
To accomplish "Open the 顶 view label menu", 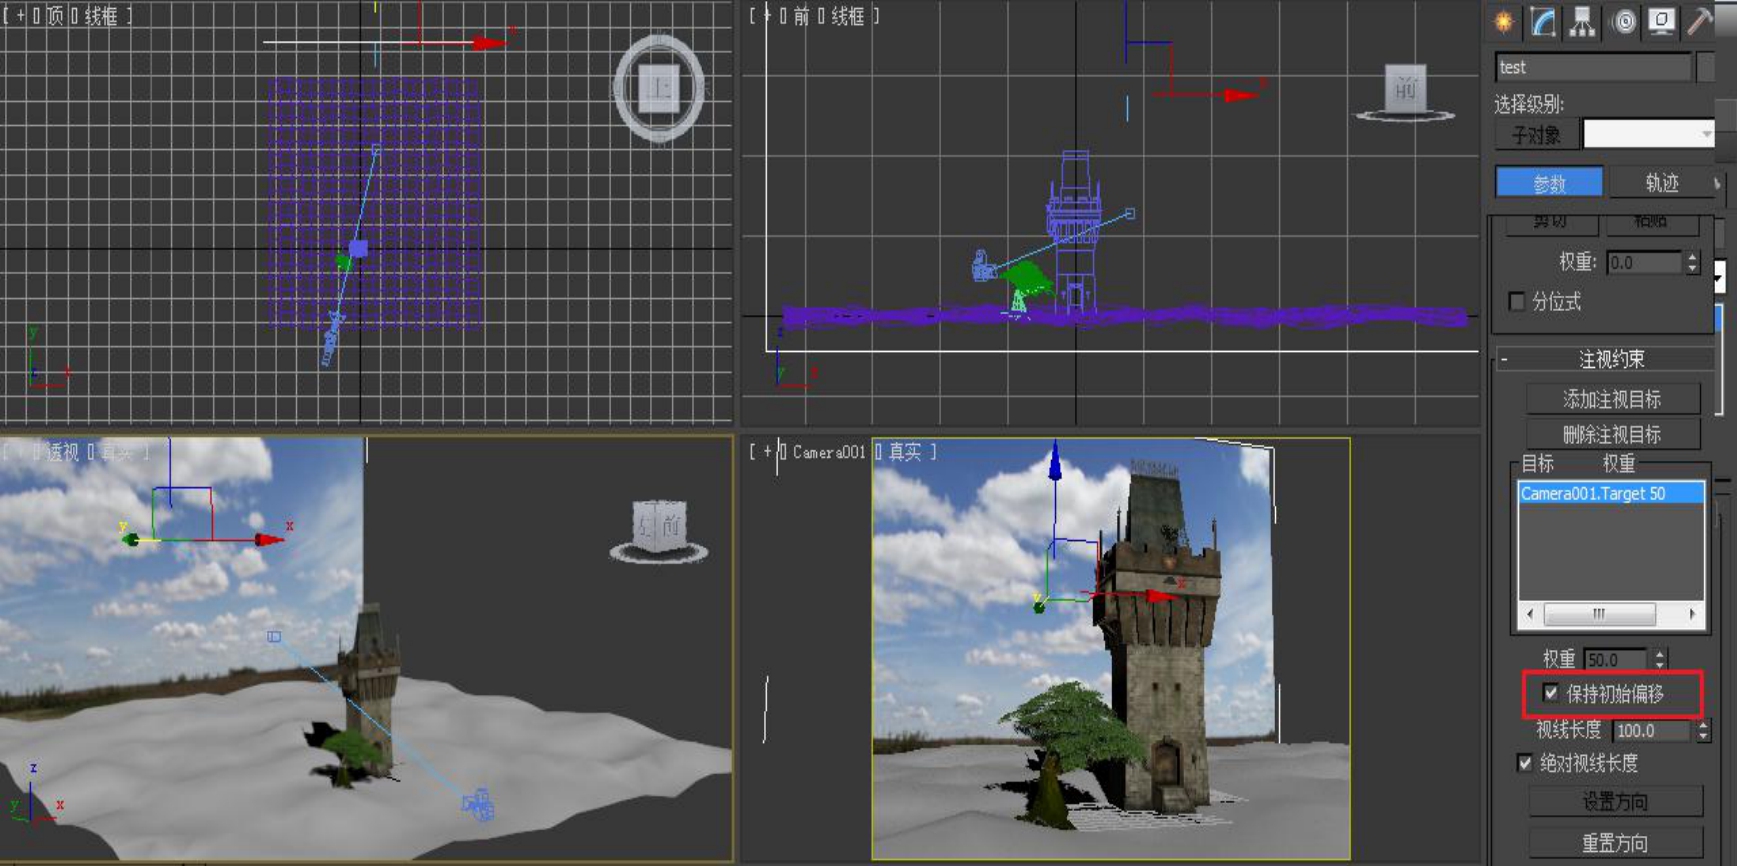I will pyautogui.click(x=55, y=16).
